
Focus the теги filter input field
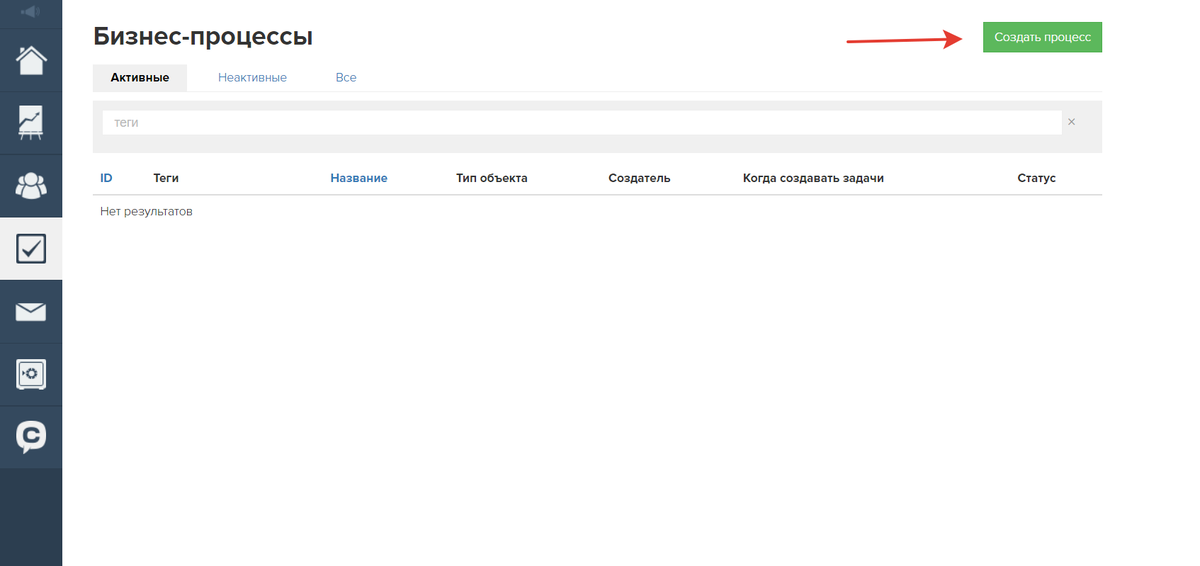pyautogui.click(x=580, y=122)
